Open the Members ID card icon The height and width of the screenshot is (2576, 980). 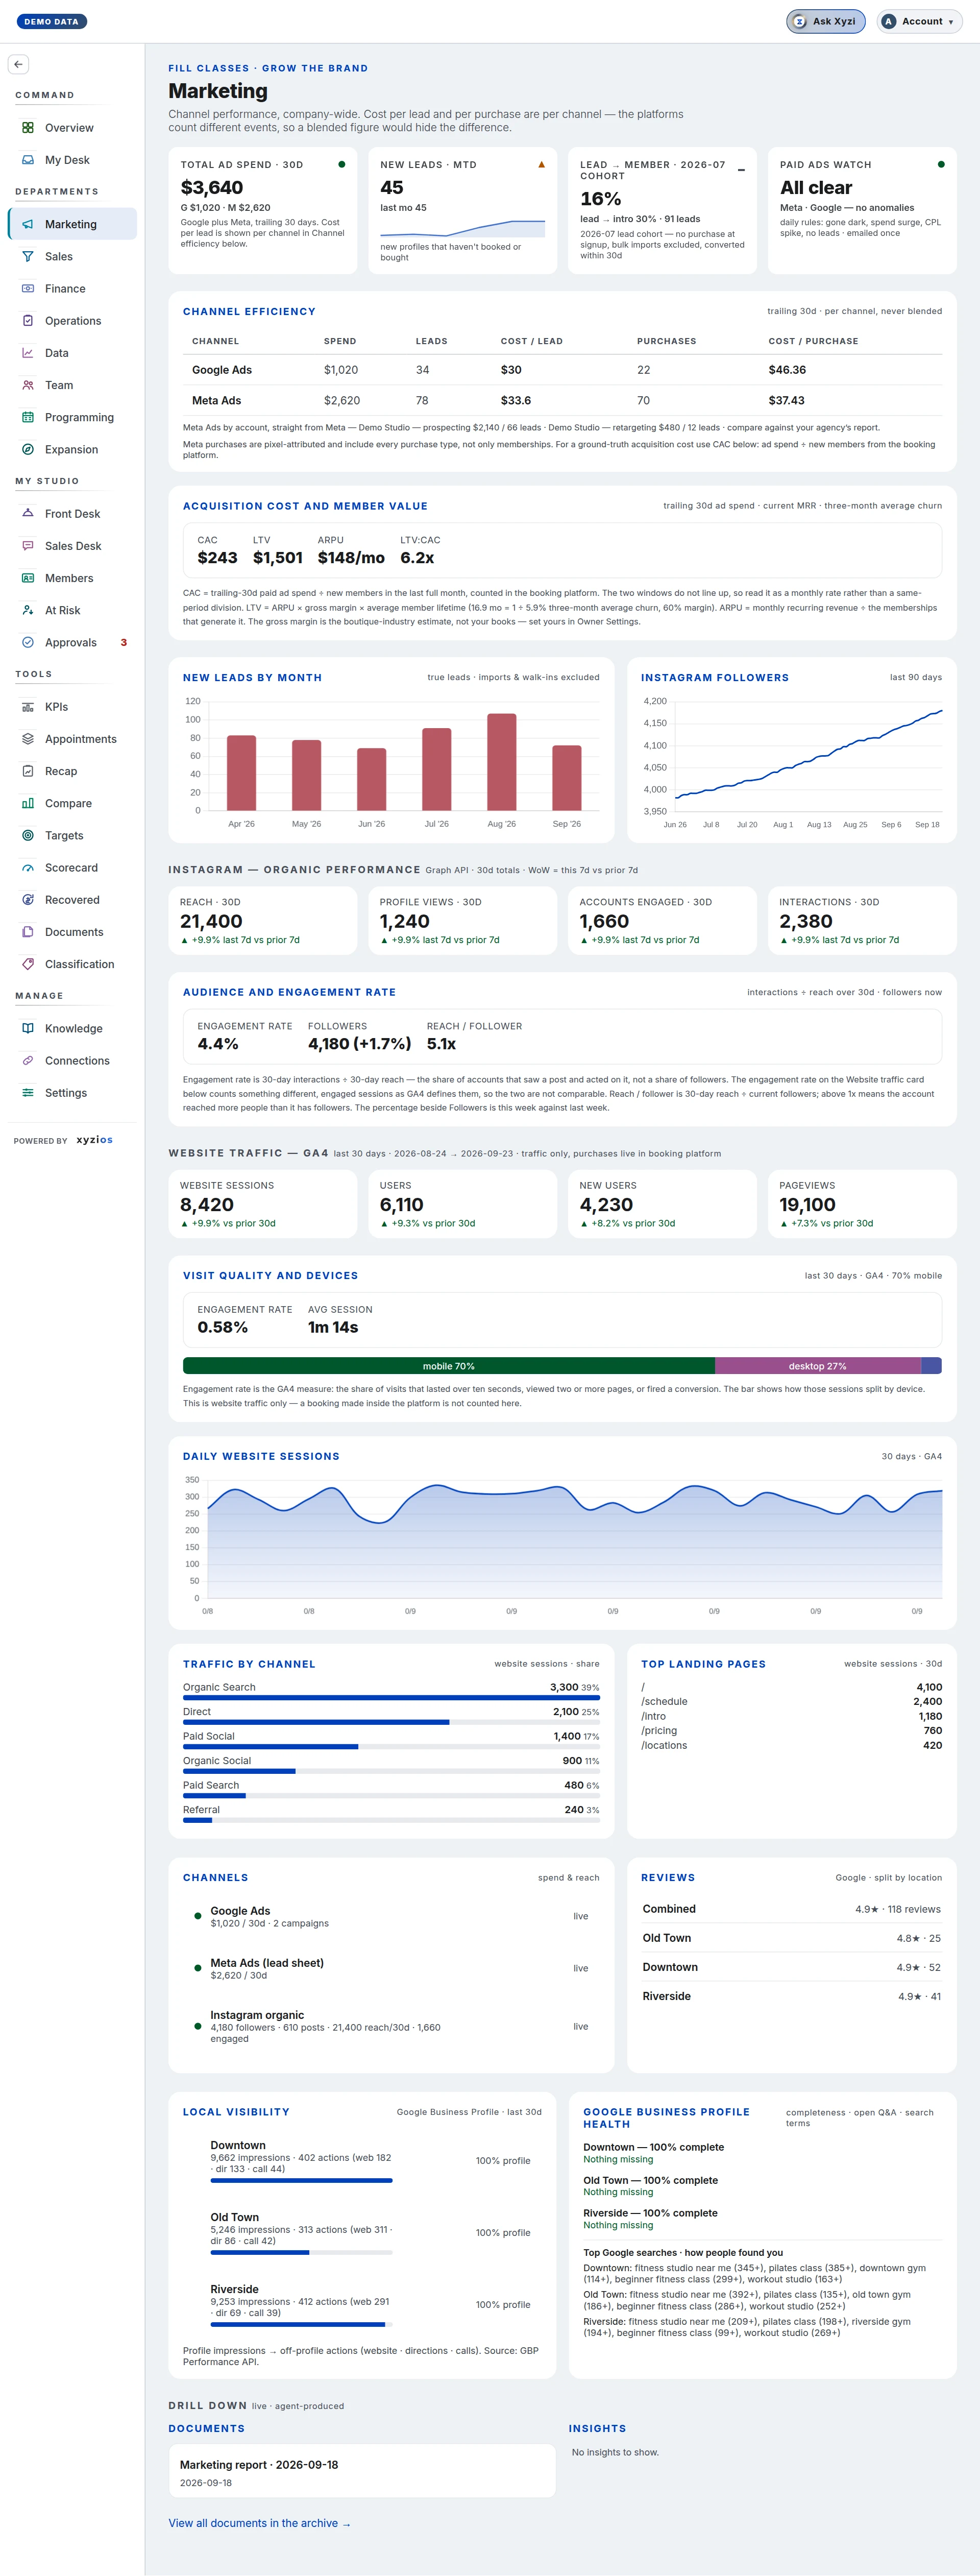click(28, 578)
